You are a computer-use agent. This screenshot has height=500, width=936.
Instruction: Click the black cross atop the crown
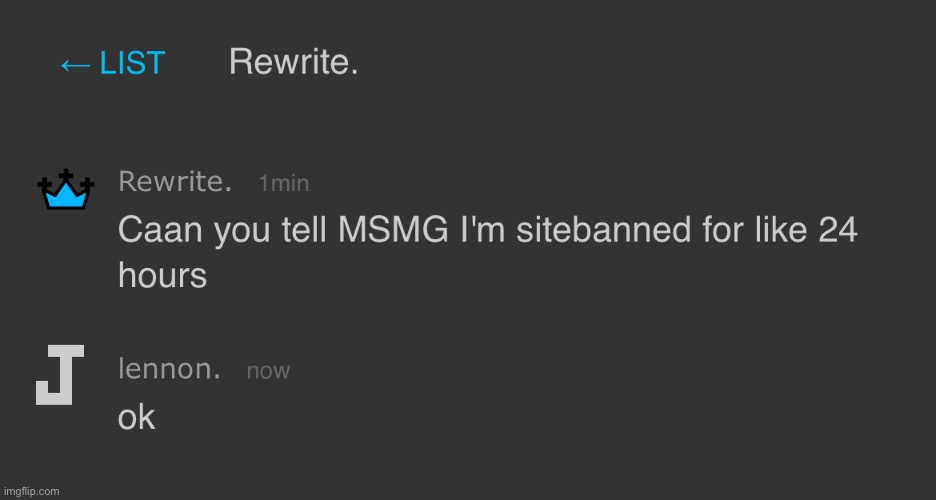click(66, 176)
